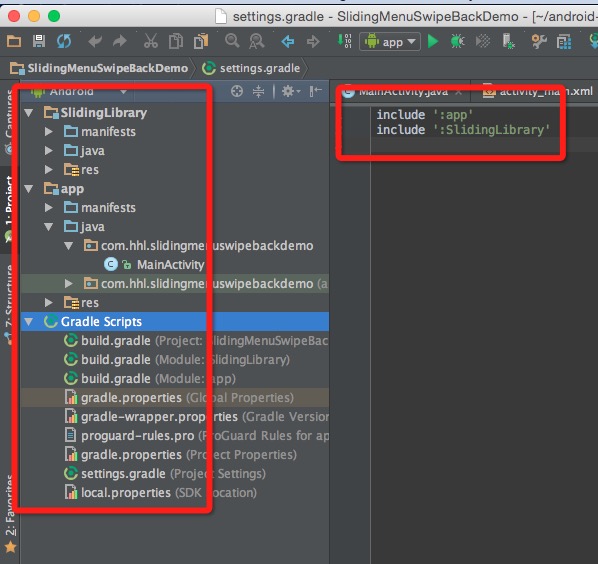The image size is (598, 564).
Task: Click the include ':SlidingLibrary' code line
Action: pos(463,130)
